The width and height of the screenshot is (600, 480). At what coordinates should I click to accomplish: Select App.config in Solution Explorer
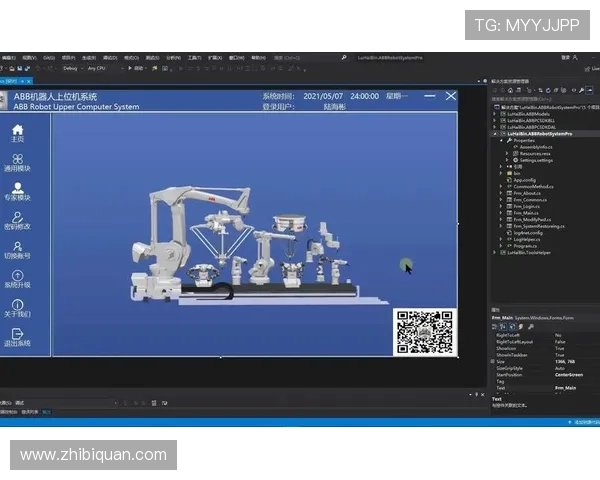coord(525,180)
